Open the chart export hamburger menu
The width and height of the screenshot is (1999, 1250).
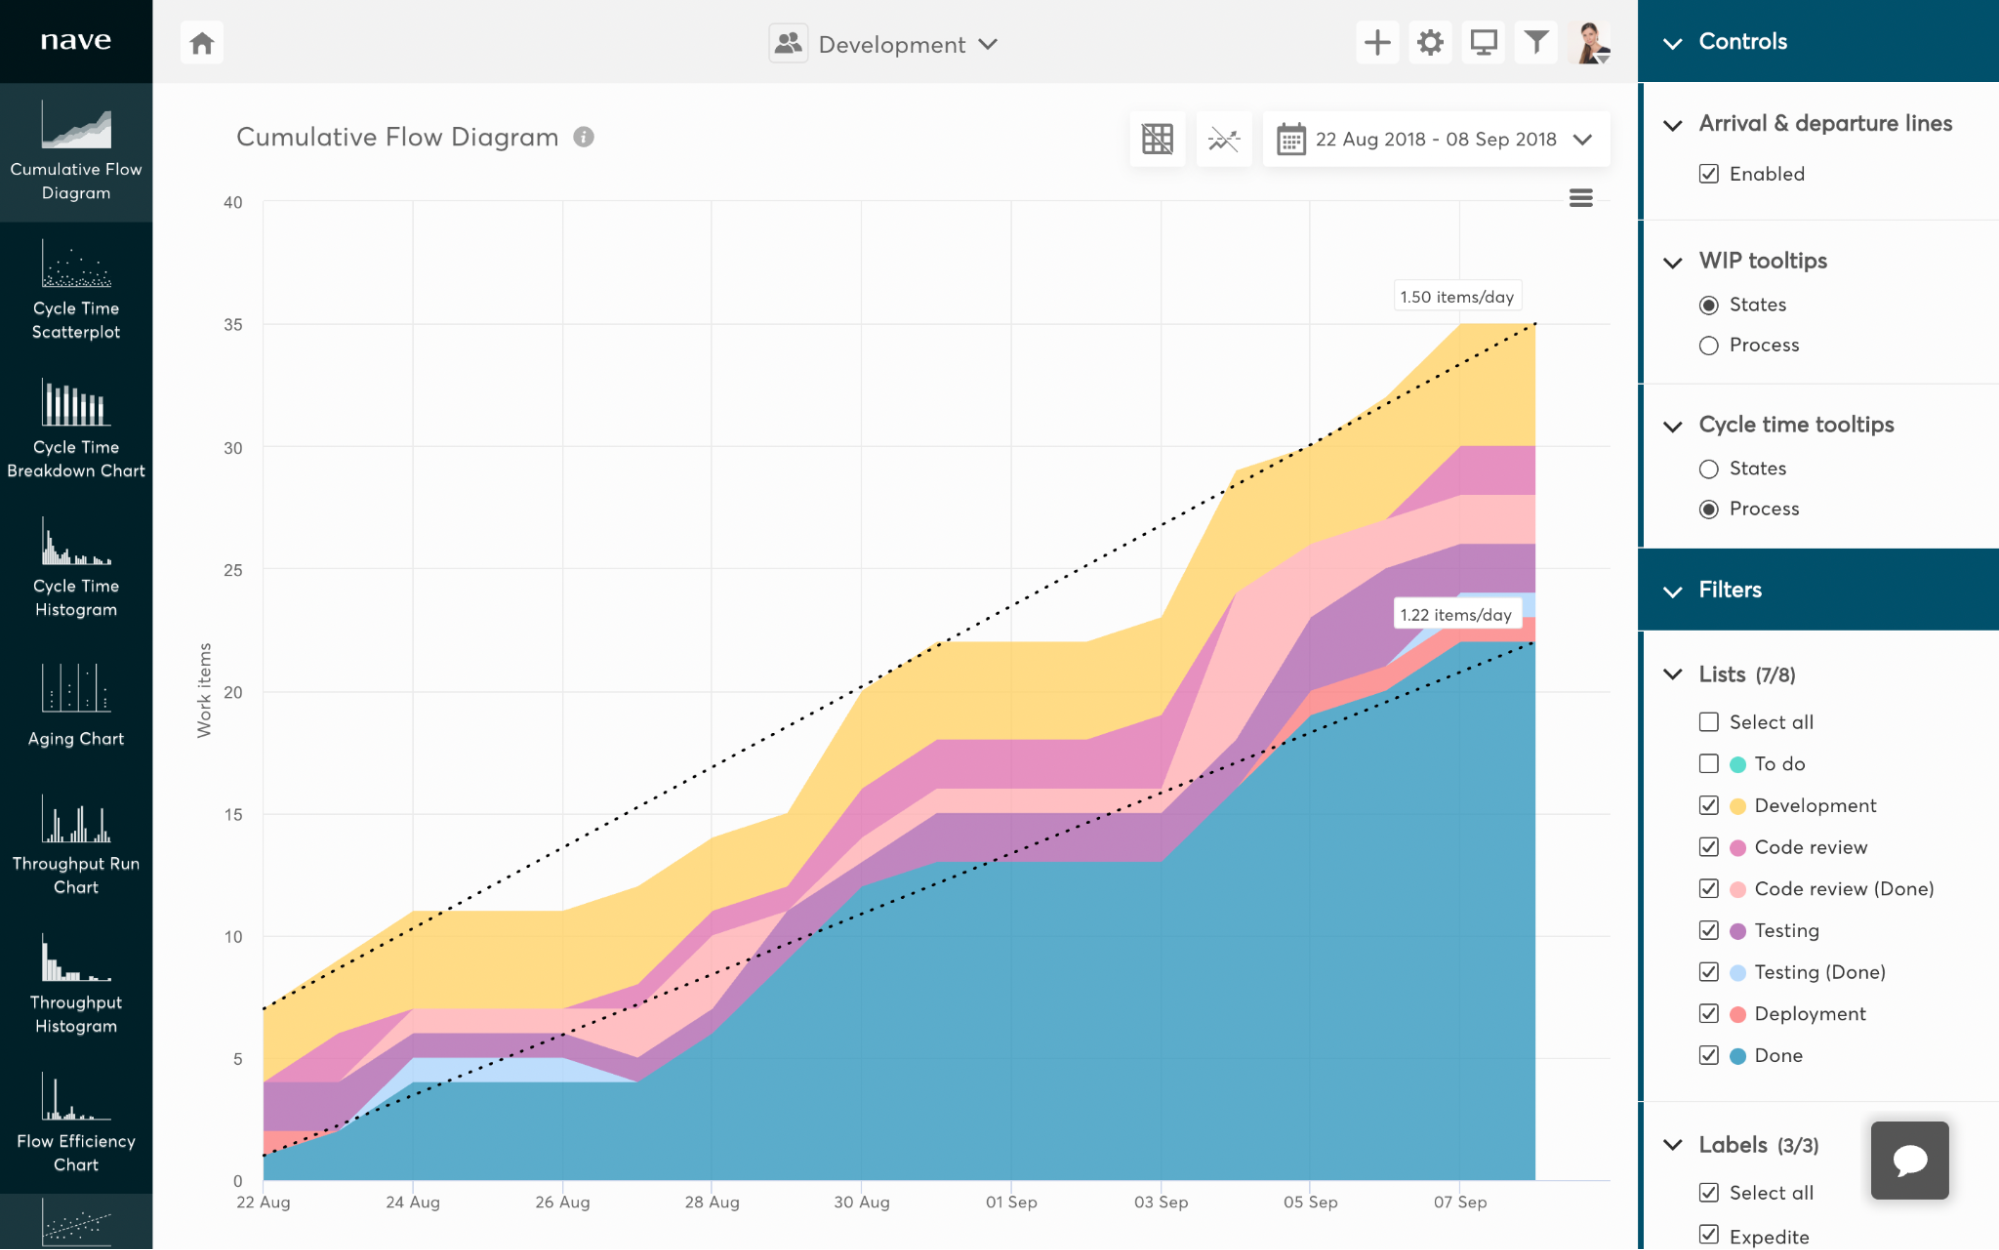[1580, 198]
